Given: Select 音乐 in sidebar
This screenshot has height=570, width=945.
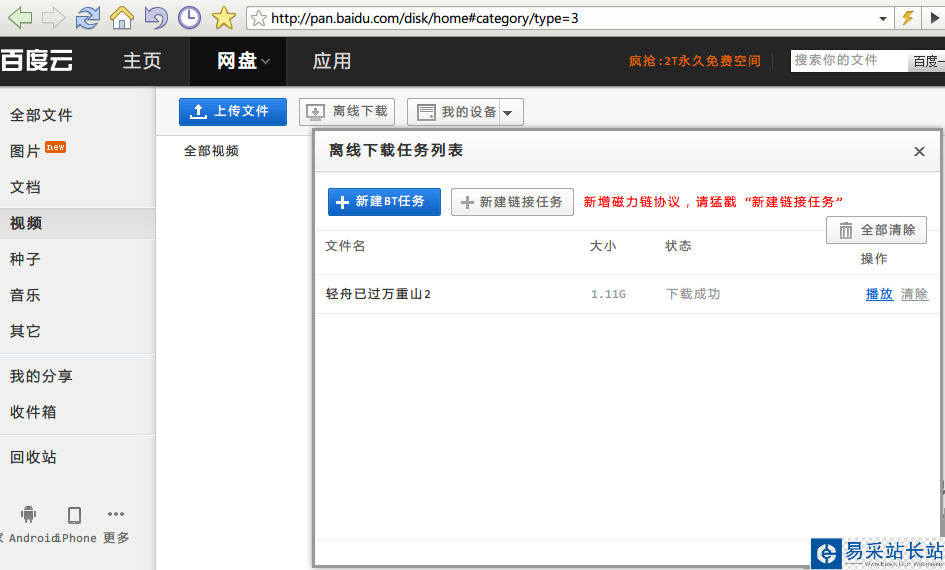Looking at the screenshot, I should click(x=25, y=295).
